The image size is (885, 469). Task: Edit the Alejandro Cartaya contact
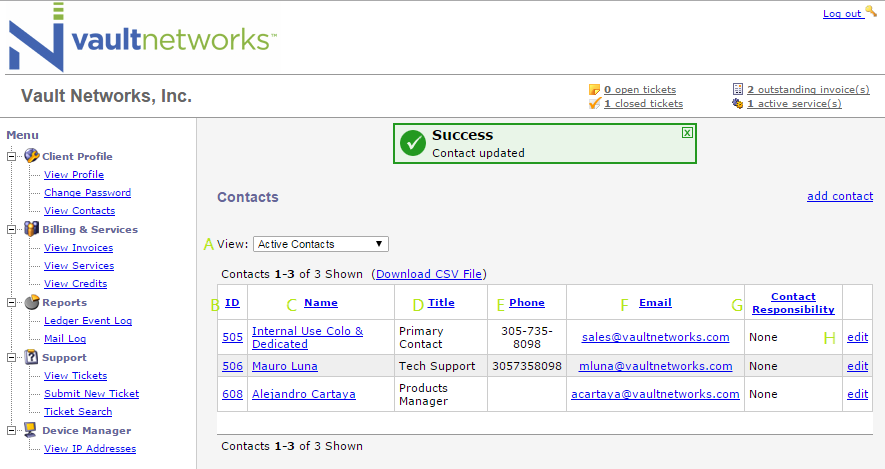(857, 394)
